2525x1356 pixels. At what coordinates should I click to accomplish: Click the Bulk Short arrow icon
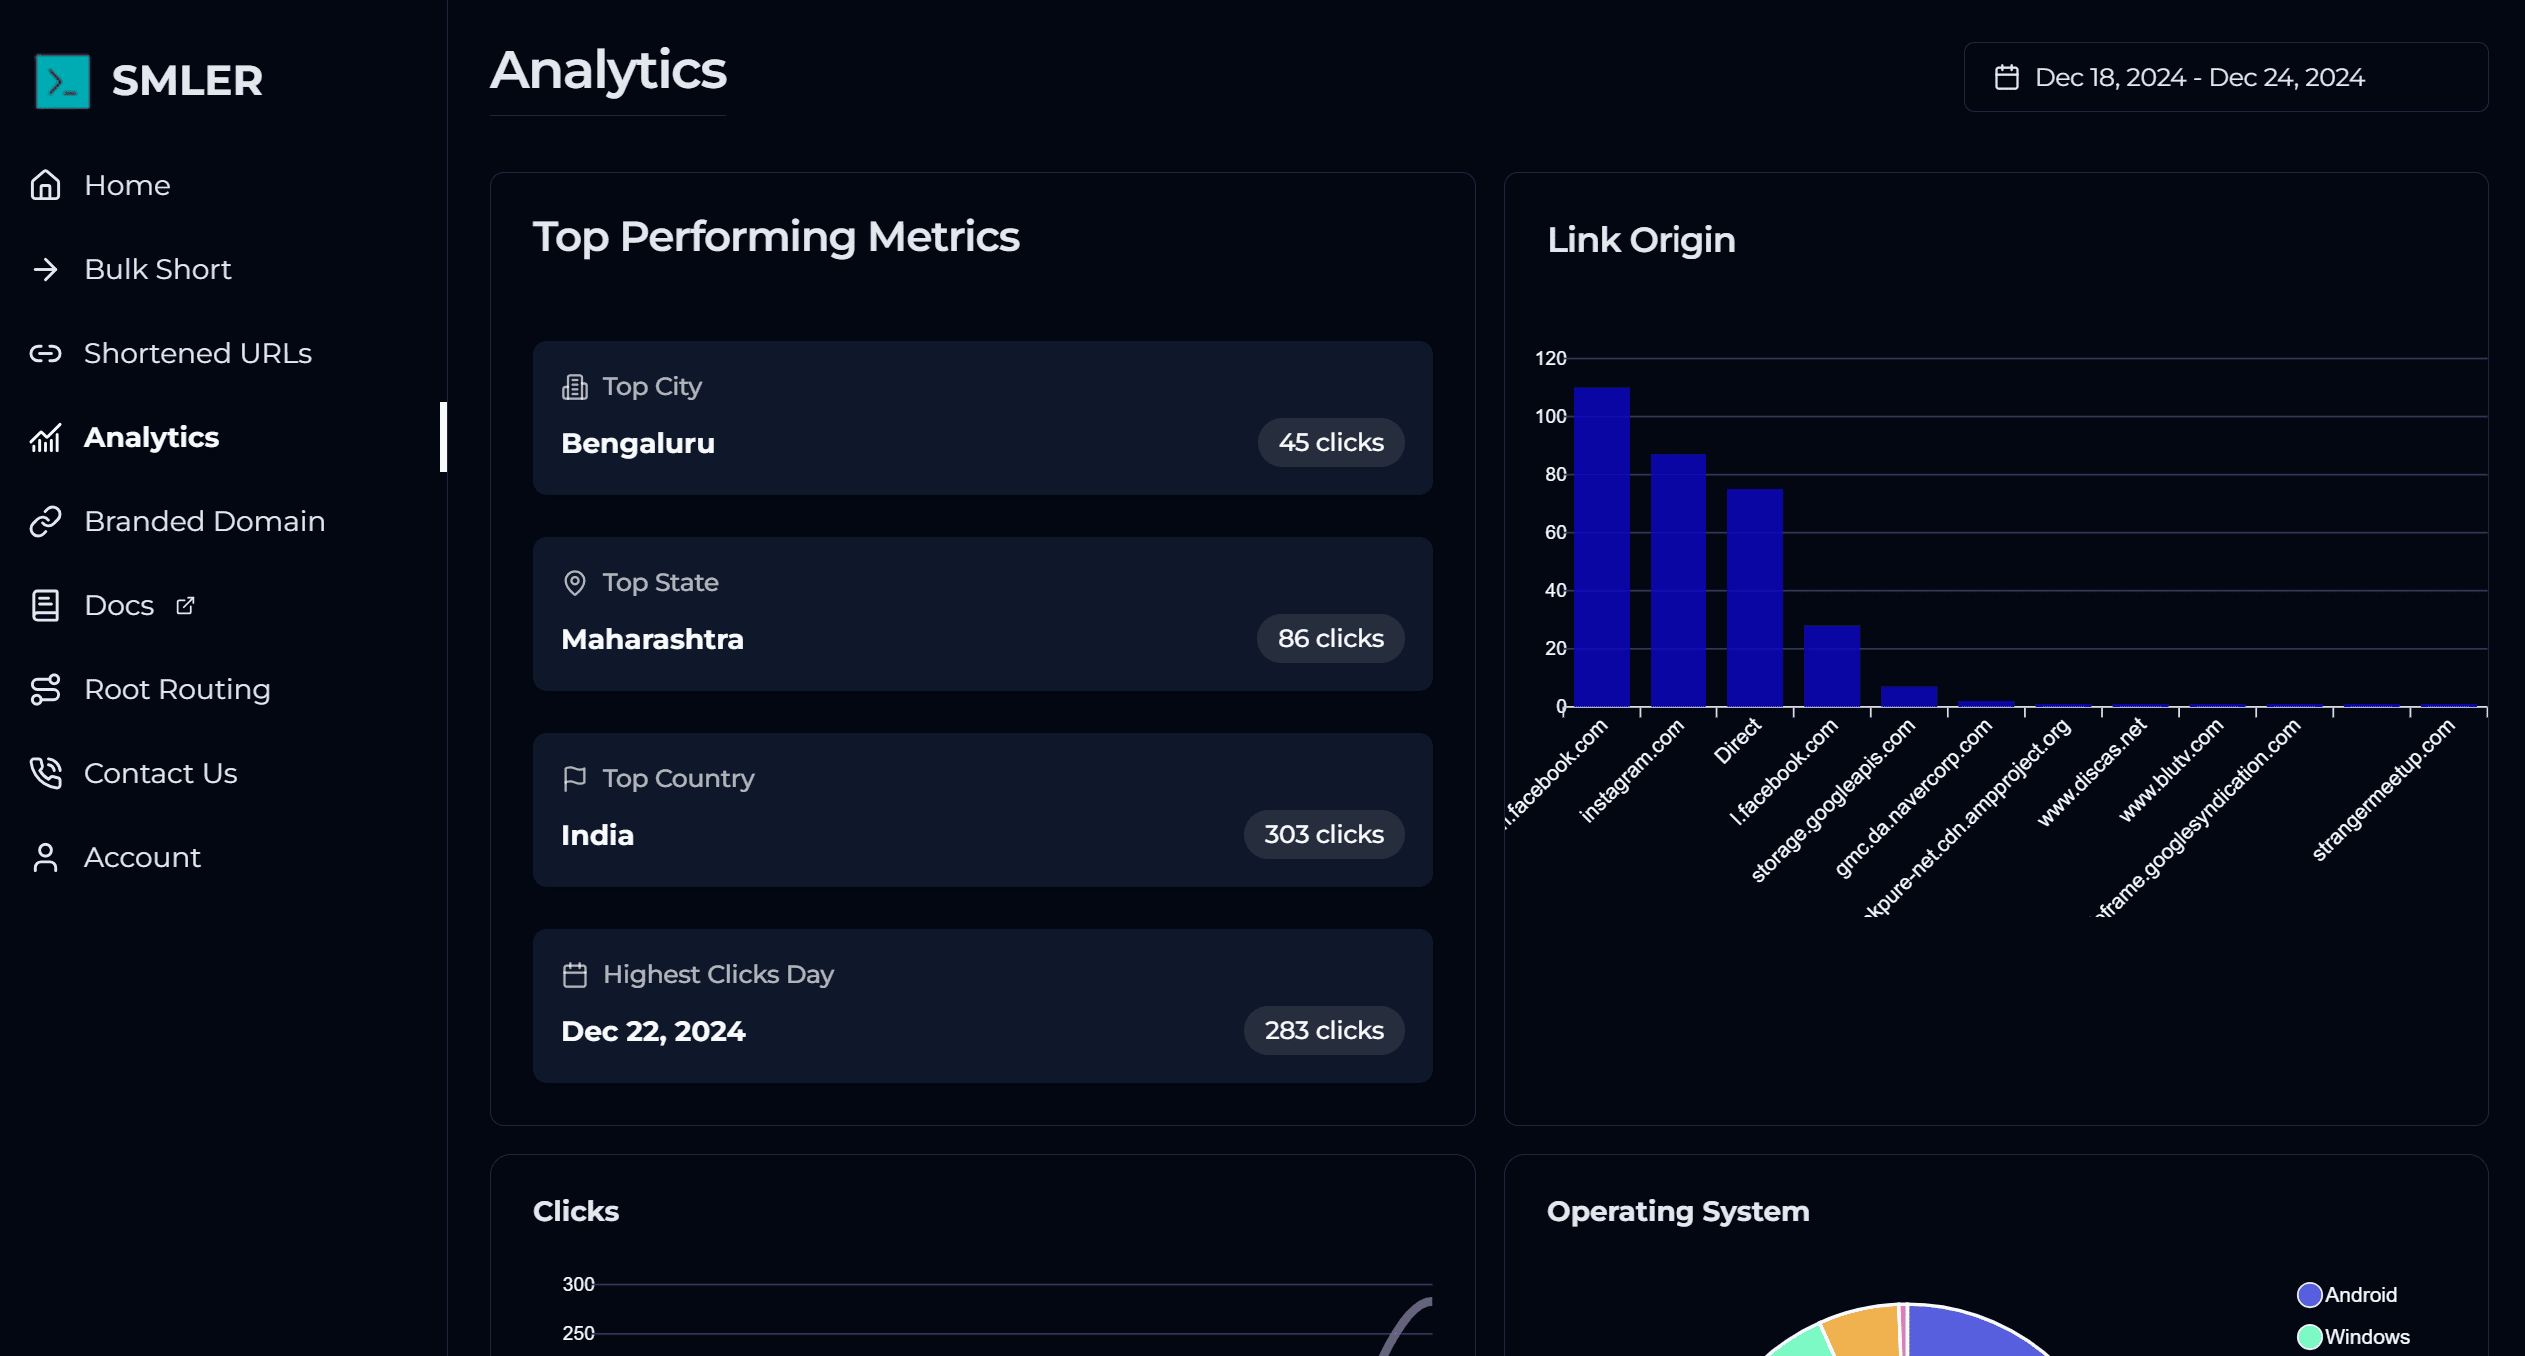click(45, 269)
